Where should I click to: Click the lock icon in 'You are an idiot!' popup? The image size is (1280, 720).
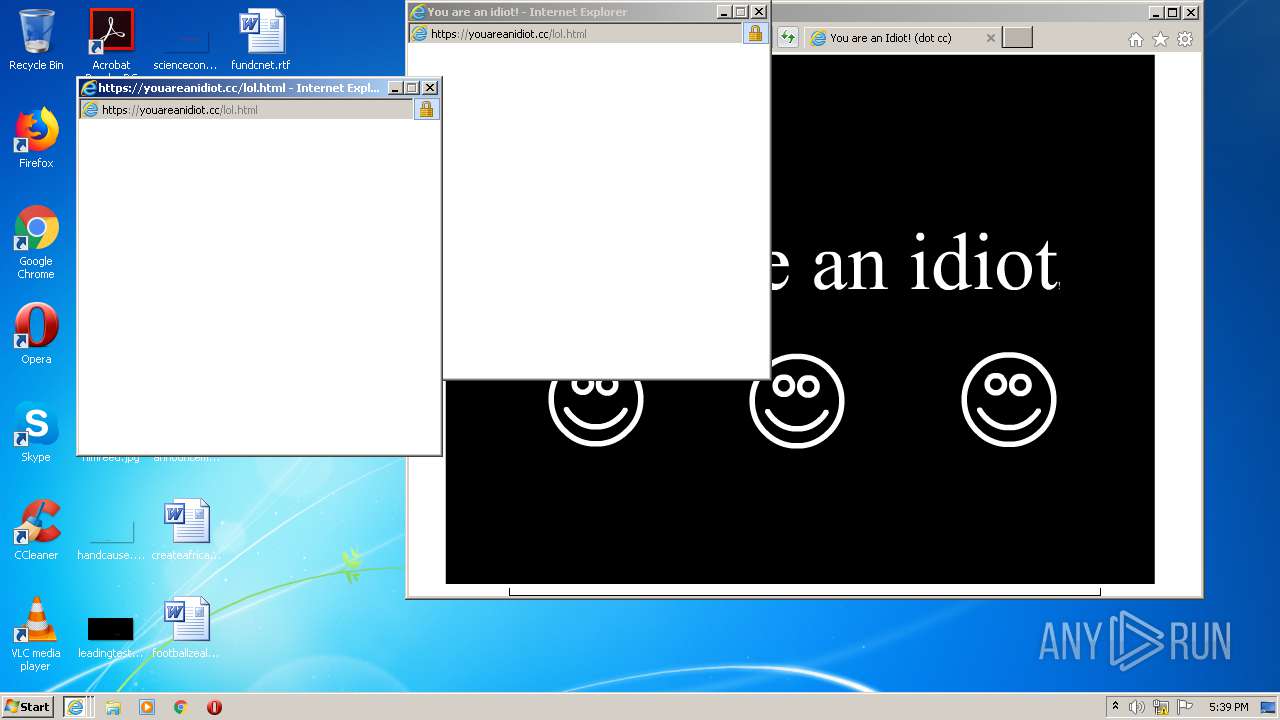(x=755, y=34)
